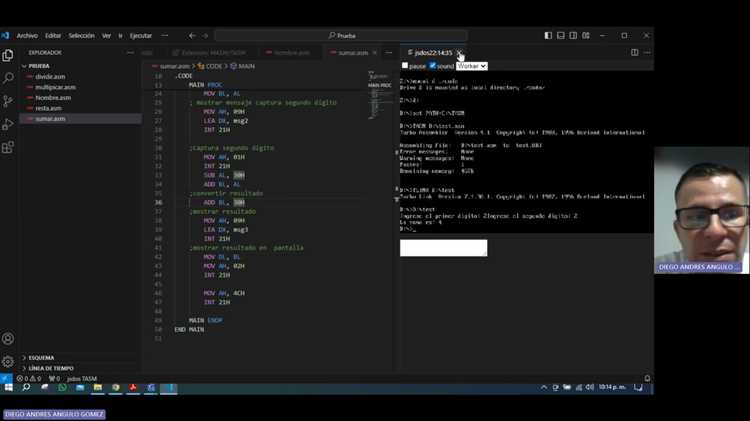The image size is (750, 421).
Task: Open resta.asm in the explorer
Action: point(80,108)
